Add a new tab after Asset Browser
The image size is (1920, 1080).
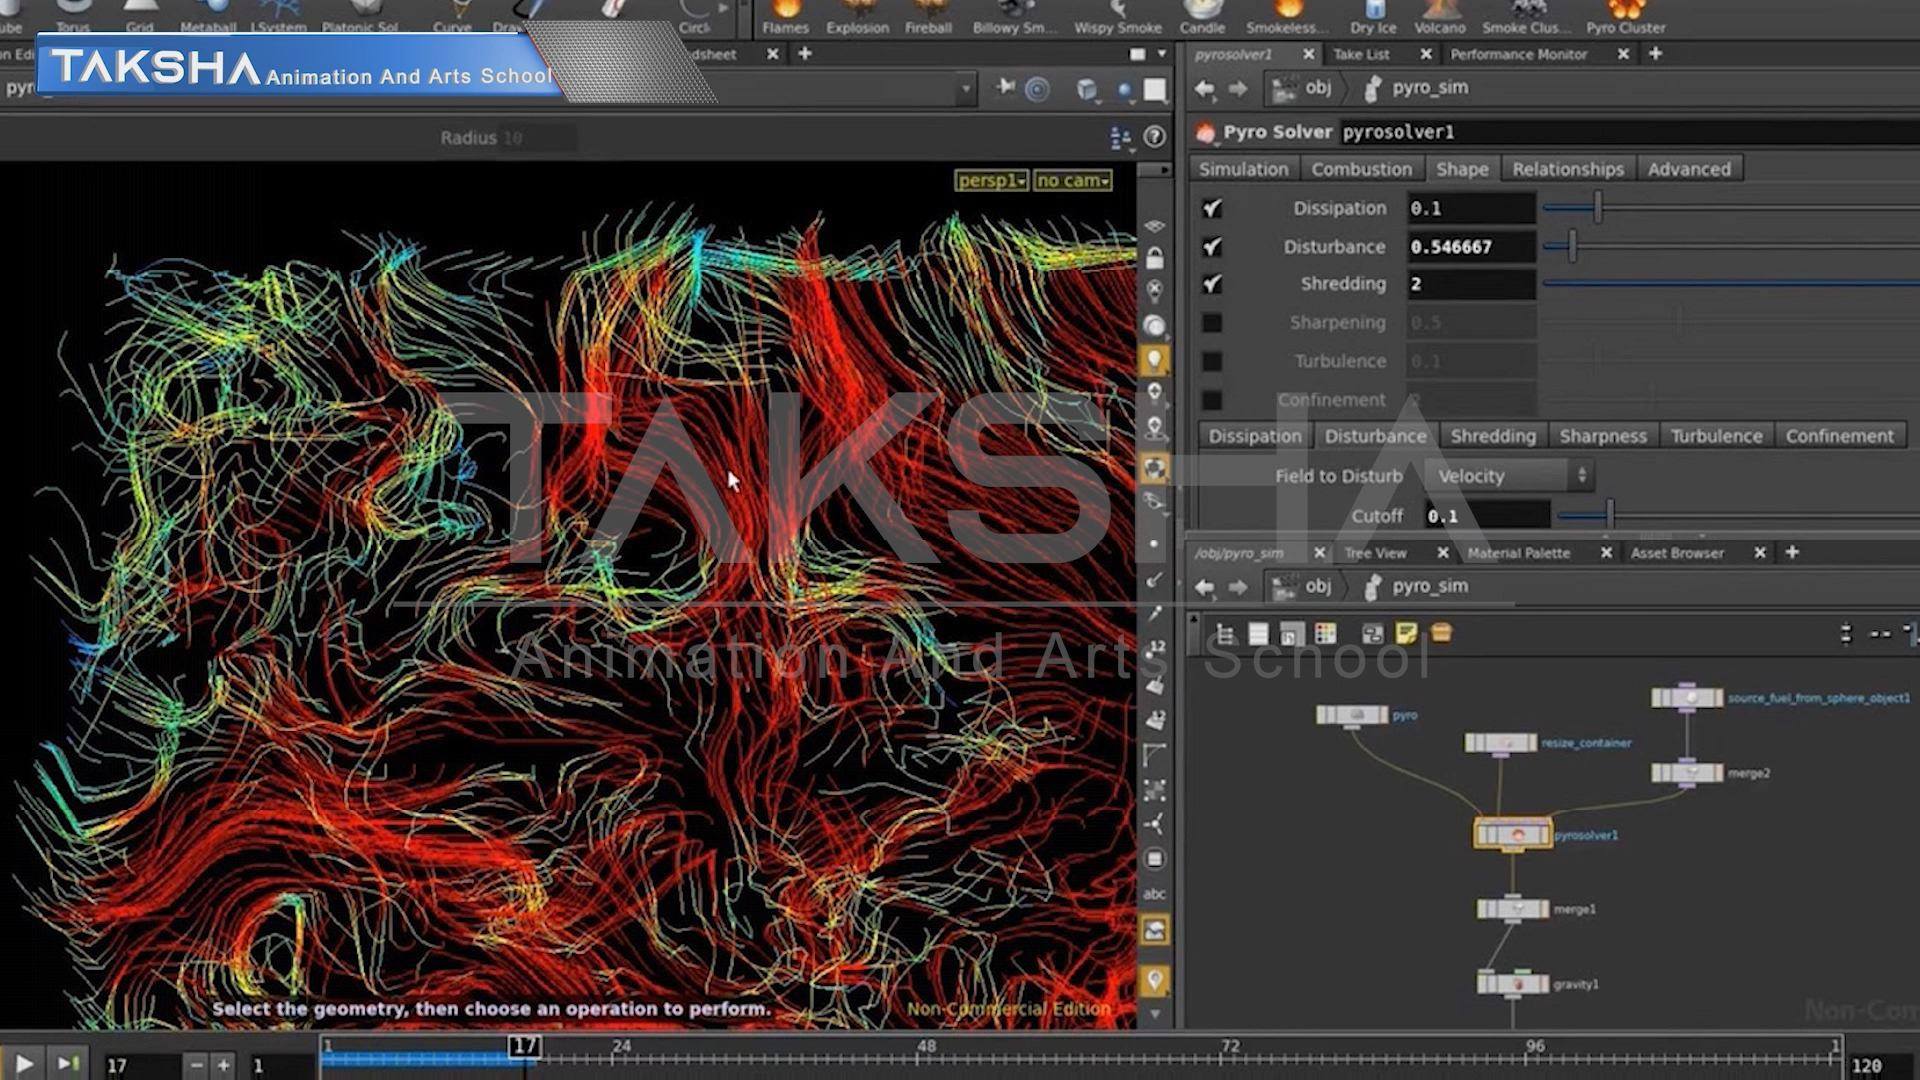(1792, 552)
